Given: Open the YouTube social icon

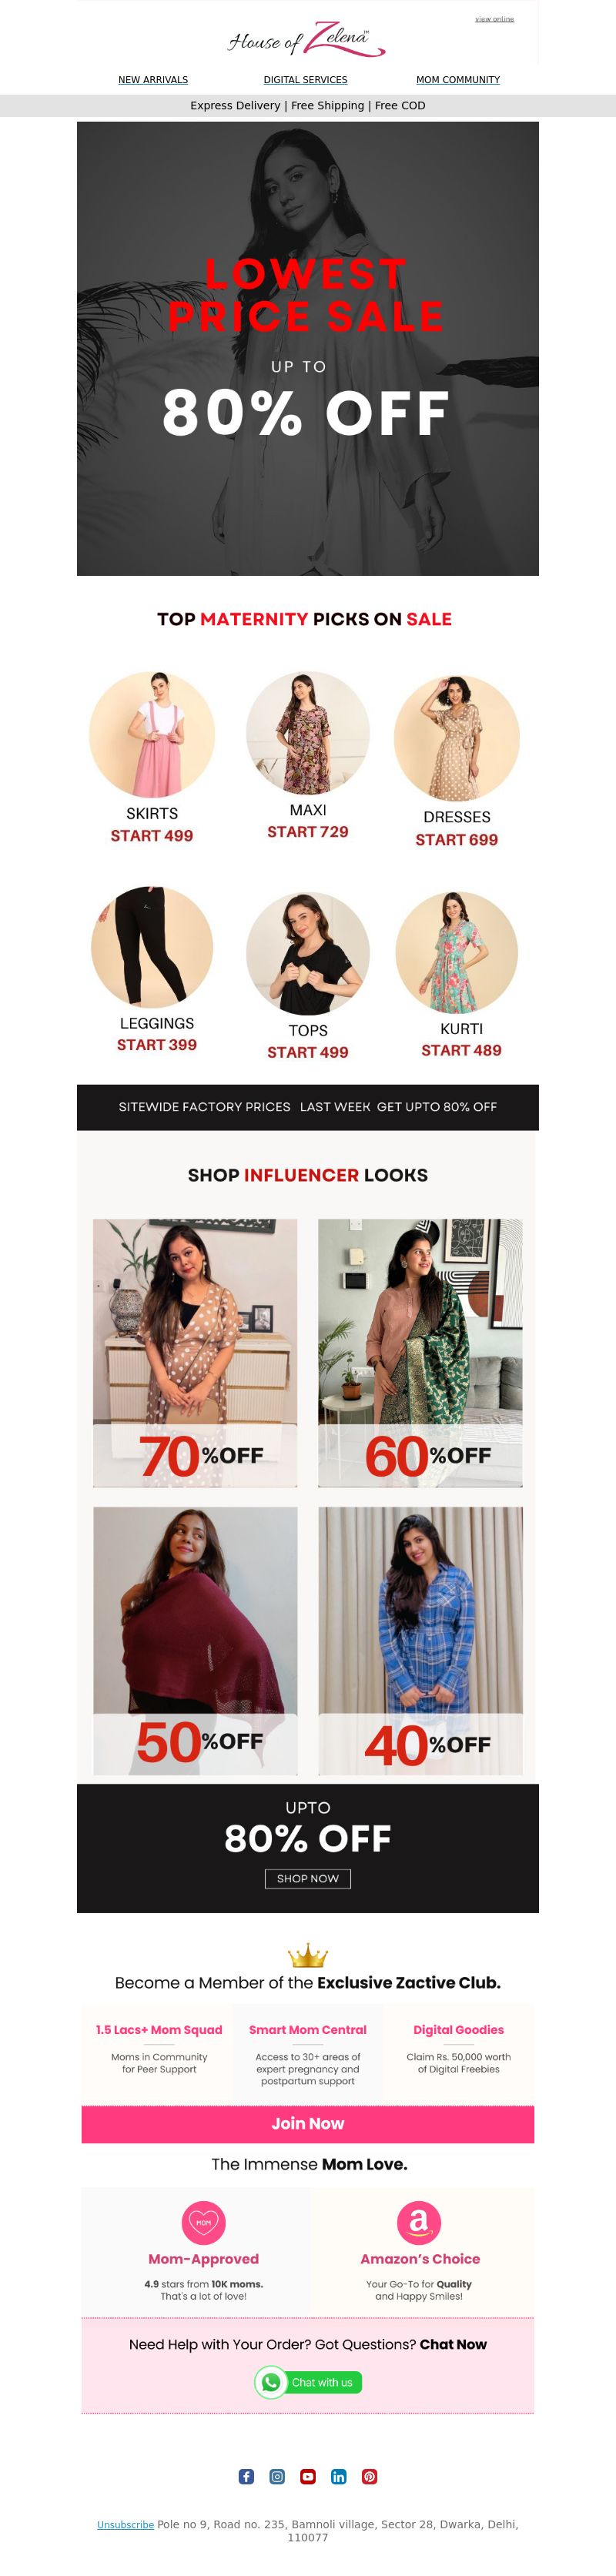Looking at the screenshot, I should pyautogui.click(x=308, y=2476).
